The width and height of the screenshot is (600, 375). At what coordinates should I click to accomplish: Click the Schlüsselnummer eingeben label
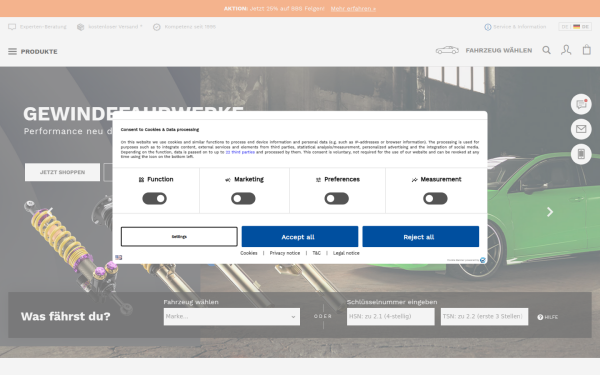(x=392, y=302)
